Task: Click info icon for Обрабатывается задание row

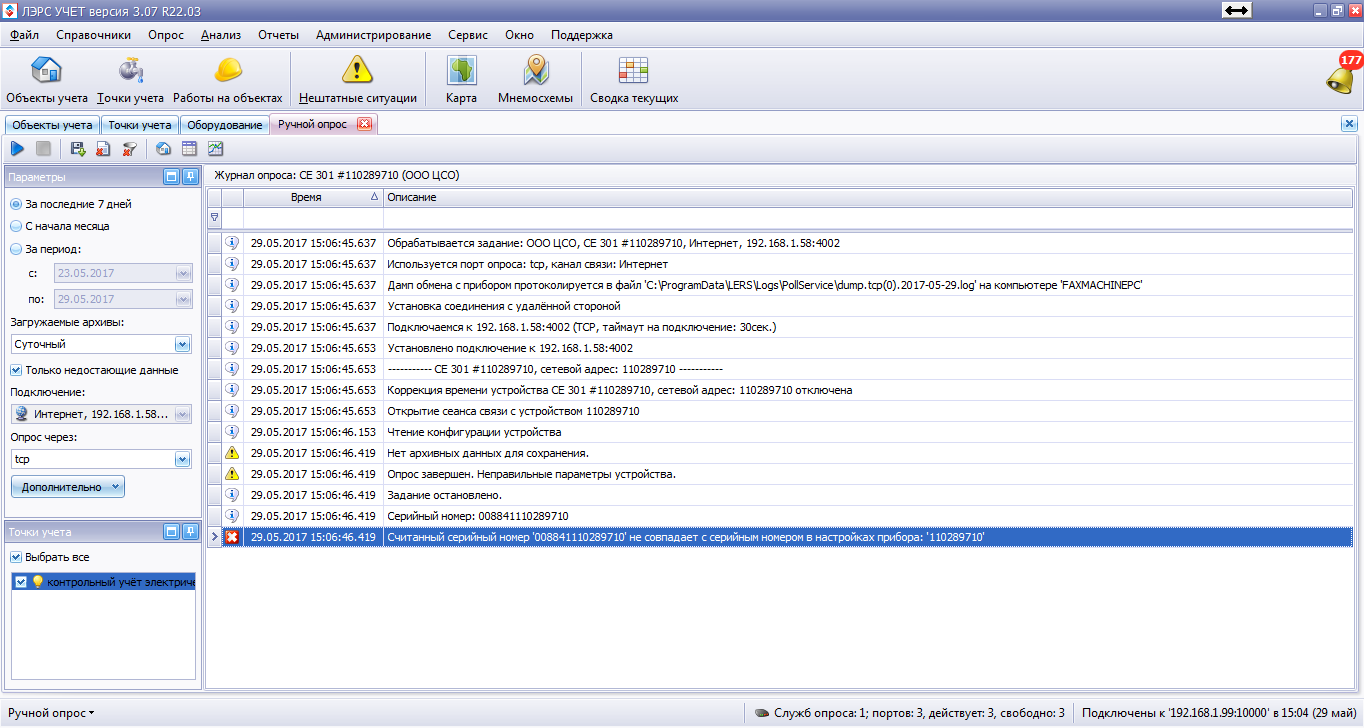Action: pos(232,242)
